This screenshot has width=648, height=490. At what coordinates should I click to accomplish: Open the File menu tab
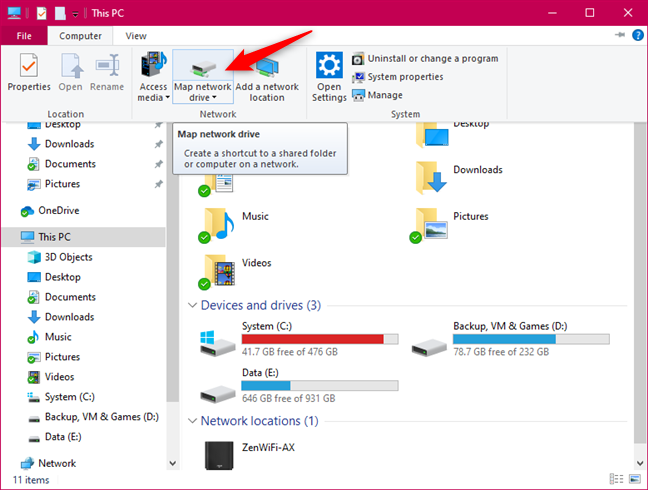pos(24,36)
